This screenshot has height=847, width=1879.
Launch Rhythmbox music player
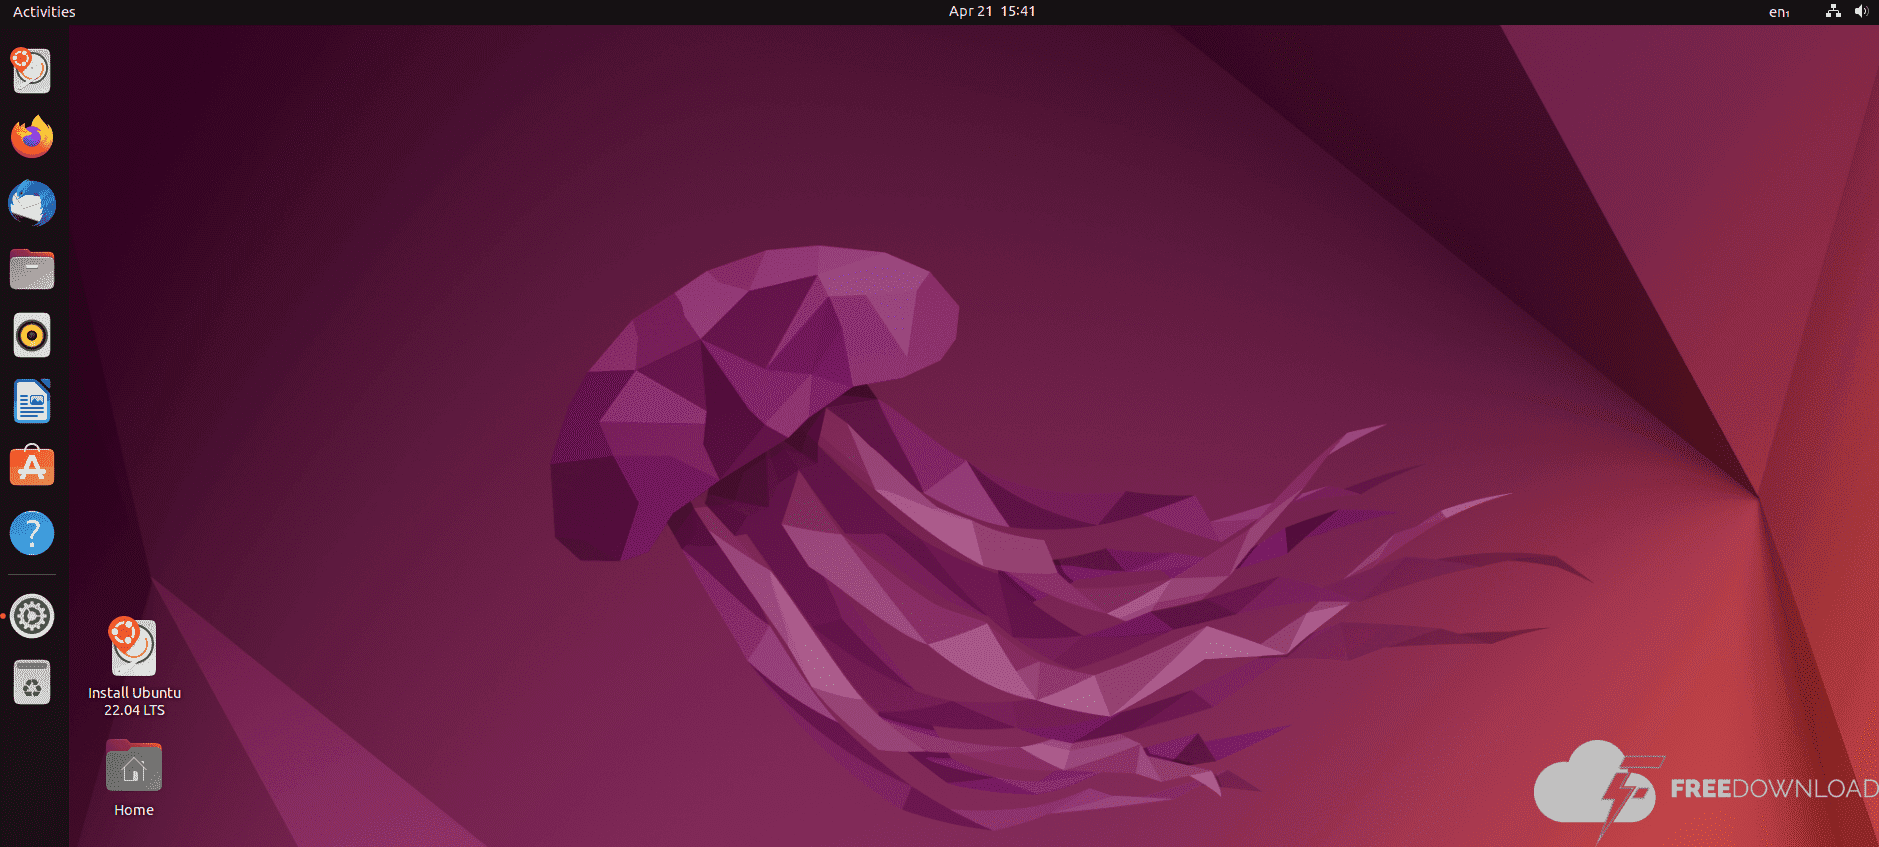point(32,336)
